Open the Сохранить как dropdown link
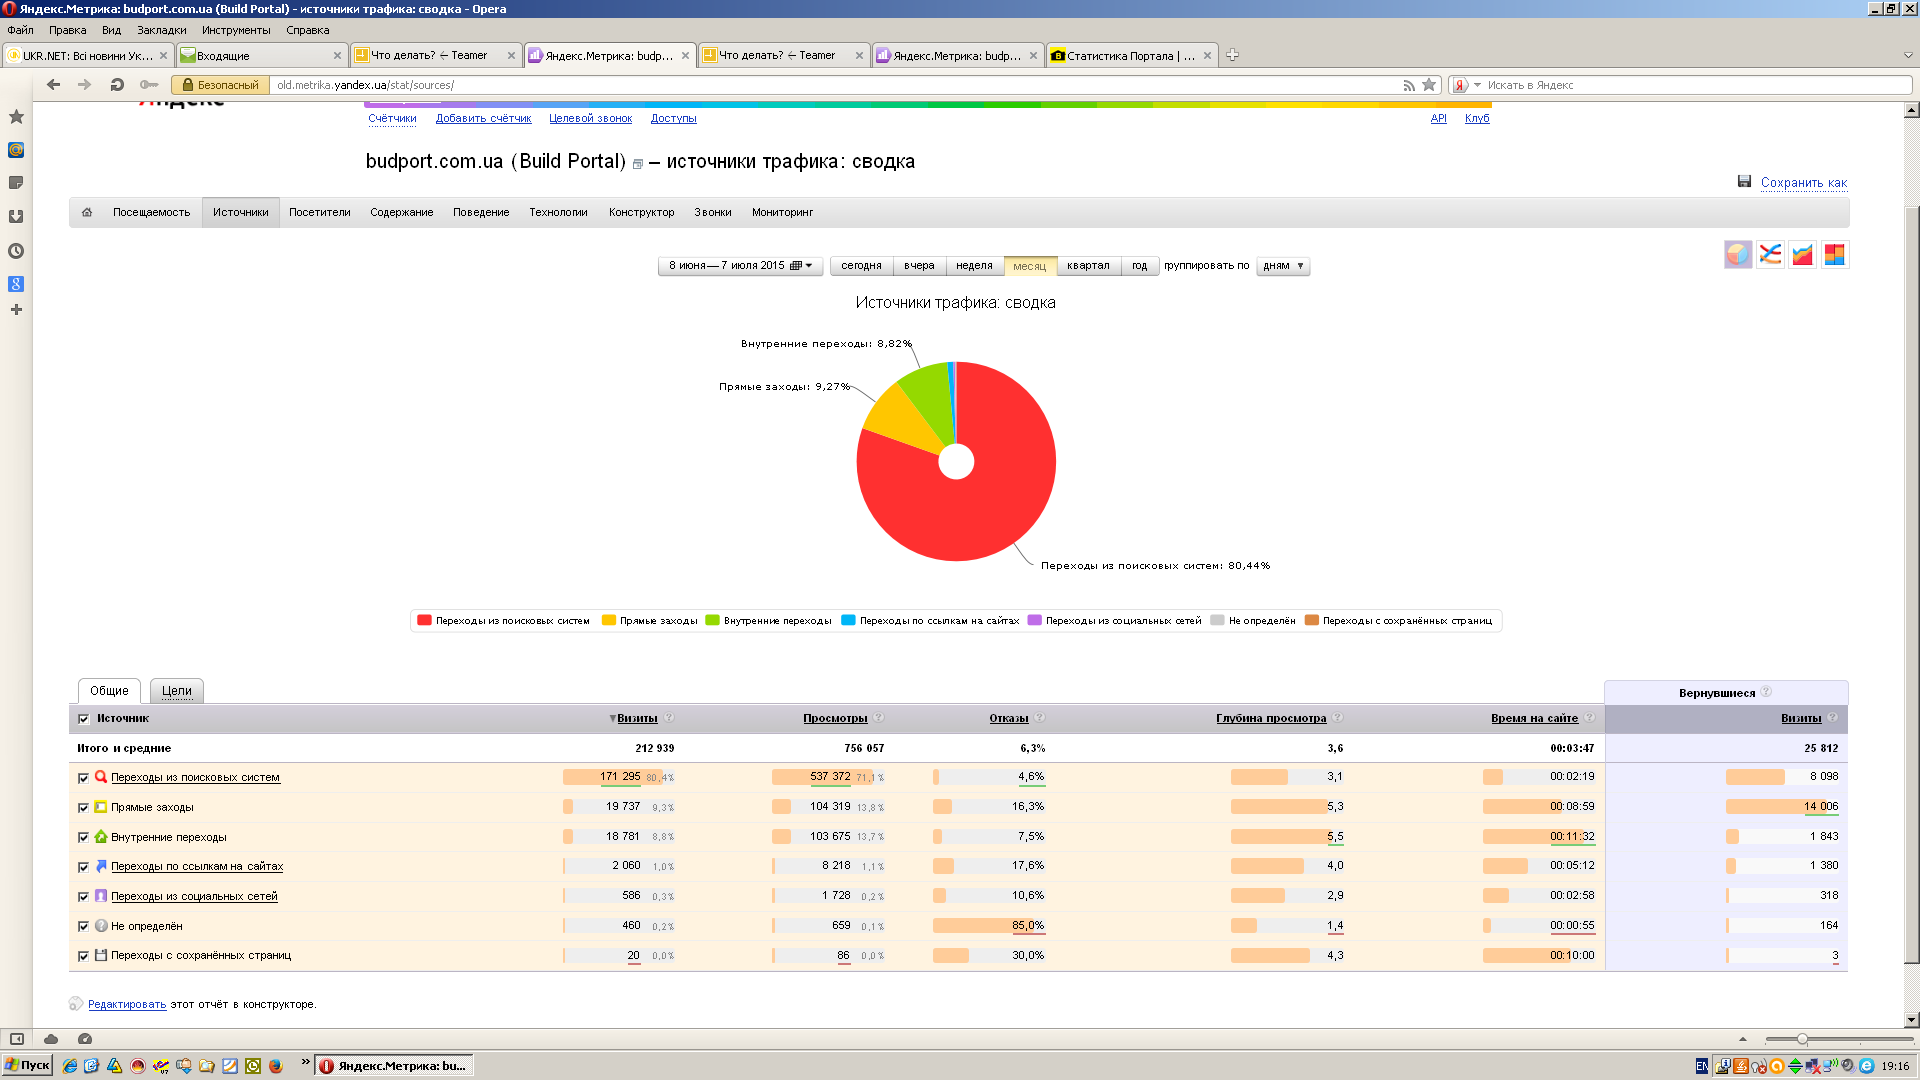The height and width of the screenshot is (1080, 1920). click(1804, 183)
